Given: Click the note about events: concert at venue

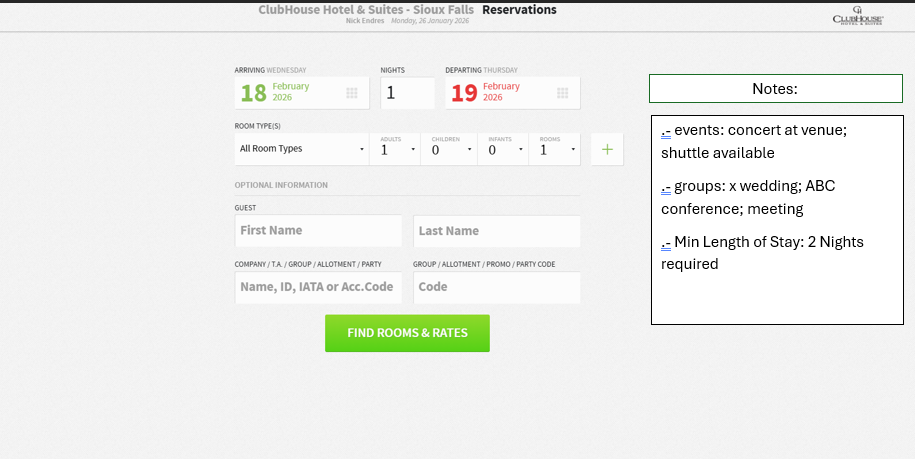Looking at the screenshot, I should [x=754, y=142].
